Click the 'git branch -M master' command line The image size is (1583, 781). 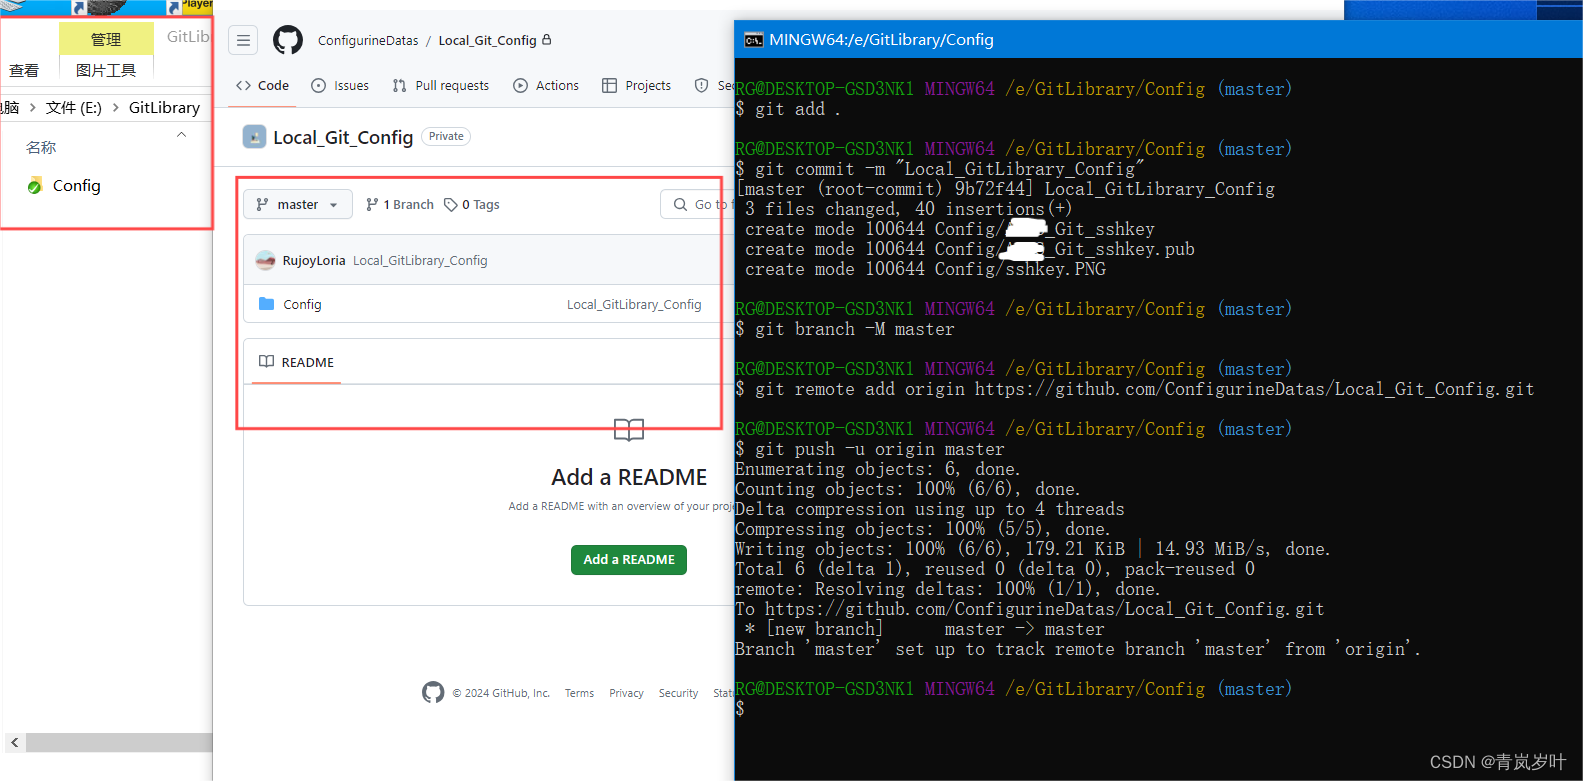point(845,329)
